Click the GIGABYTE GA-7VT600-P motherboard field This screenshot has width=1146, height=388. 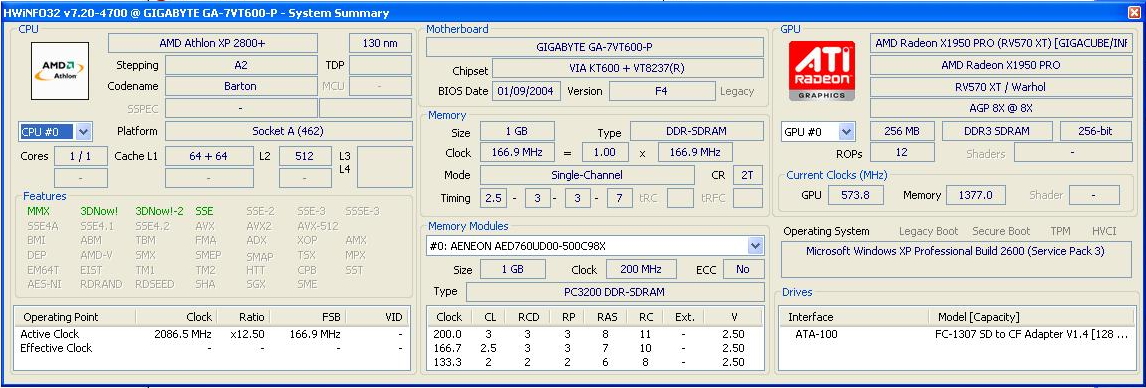594,47
